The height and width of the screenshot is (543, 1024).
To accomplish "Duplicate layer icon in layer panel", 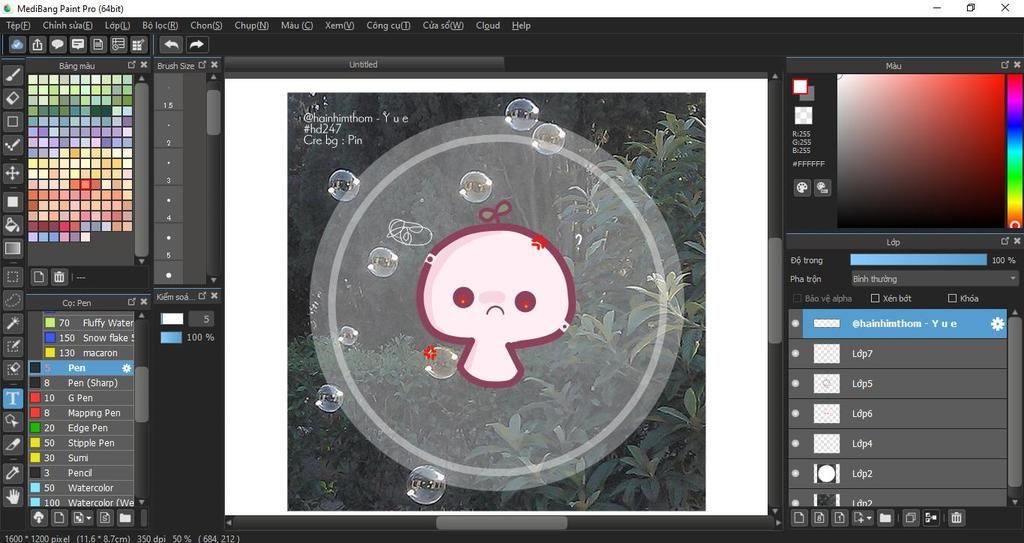I will [x=910, y=518].
